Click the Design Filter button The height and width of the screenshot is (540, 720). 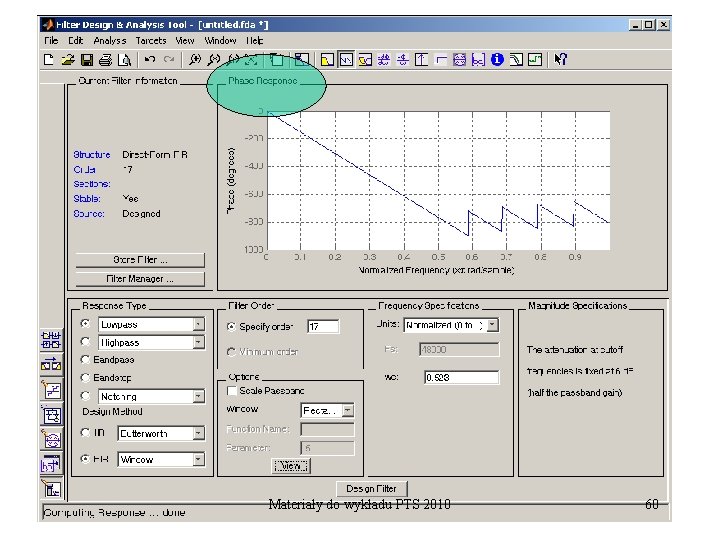click(x=371, y=489)
